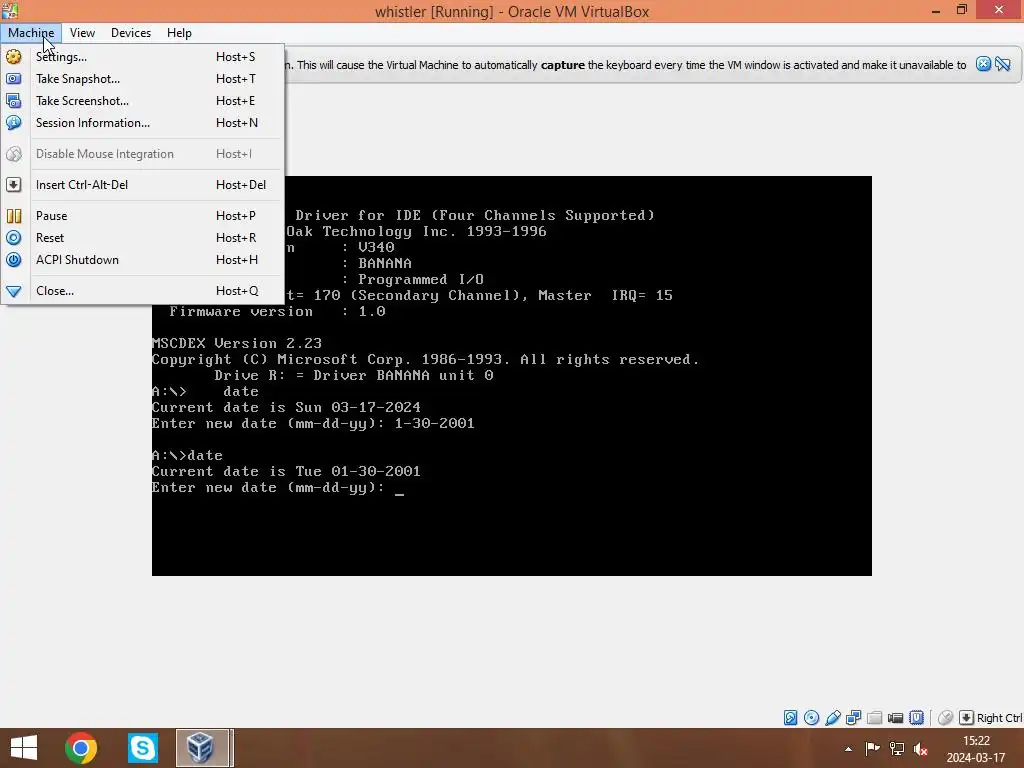Click the keyboard capture arrow indicator
This screenshot has width=1024, height=768.
click(966, 718)
